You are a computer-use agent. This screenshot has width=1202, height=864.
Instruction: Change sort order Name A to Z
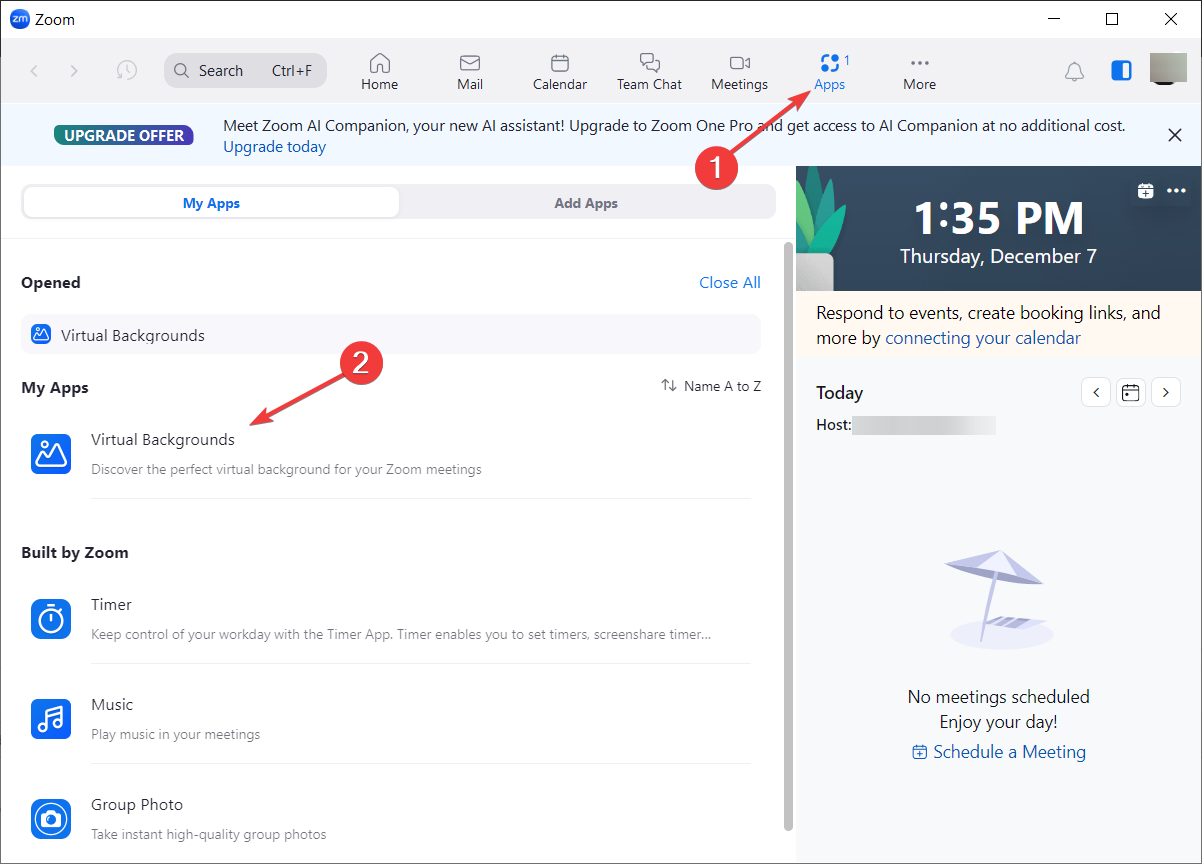click(711, 386)
